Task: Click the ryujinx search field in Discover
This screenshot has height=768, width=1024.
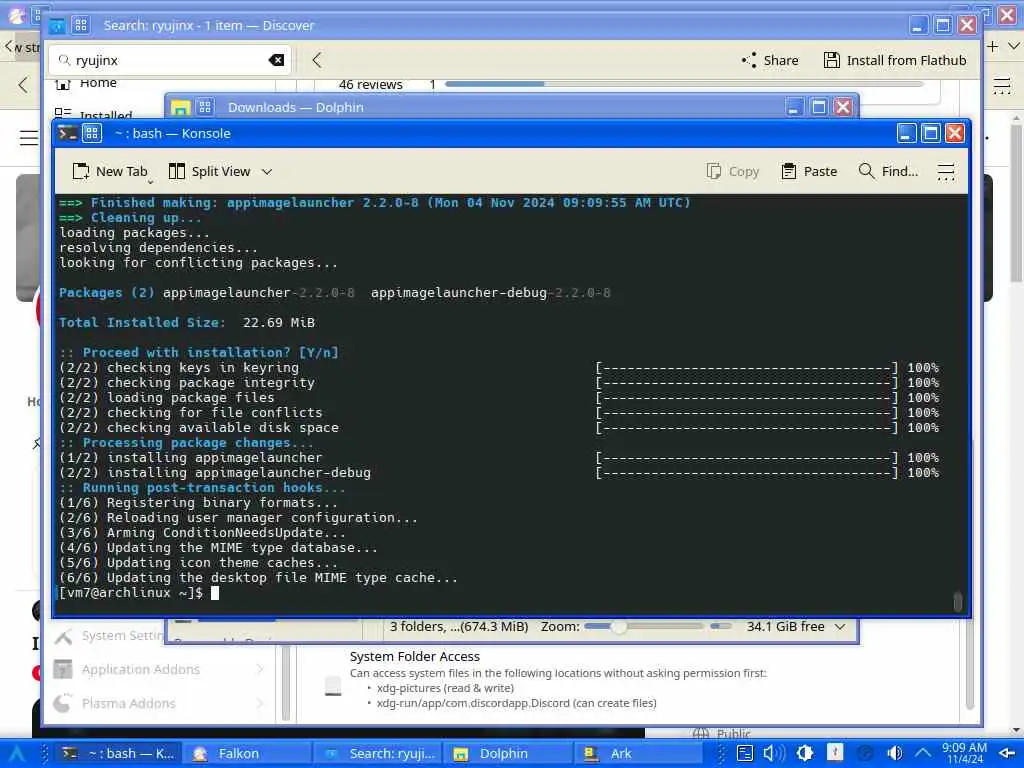Action: pyautogui.click(x=171, y=60)
